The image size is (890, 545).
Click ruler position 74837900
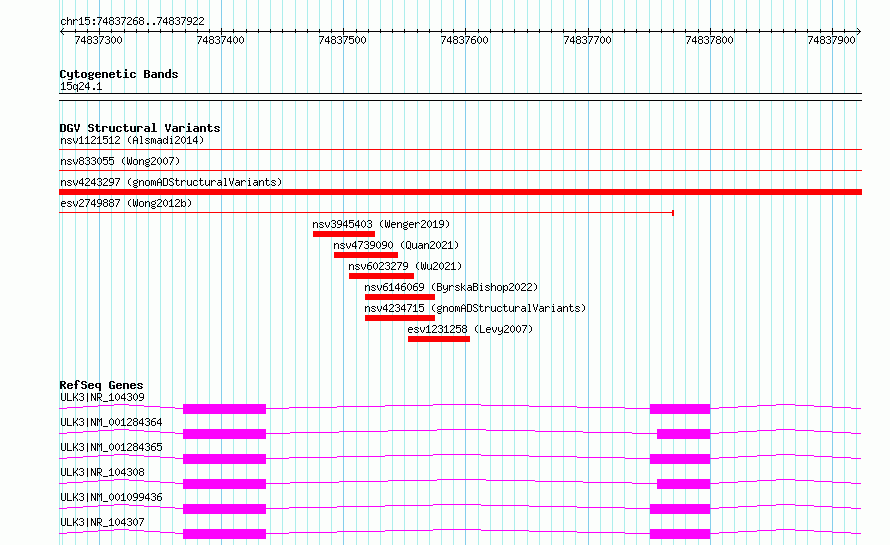pos(832,40)
